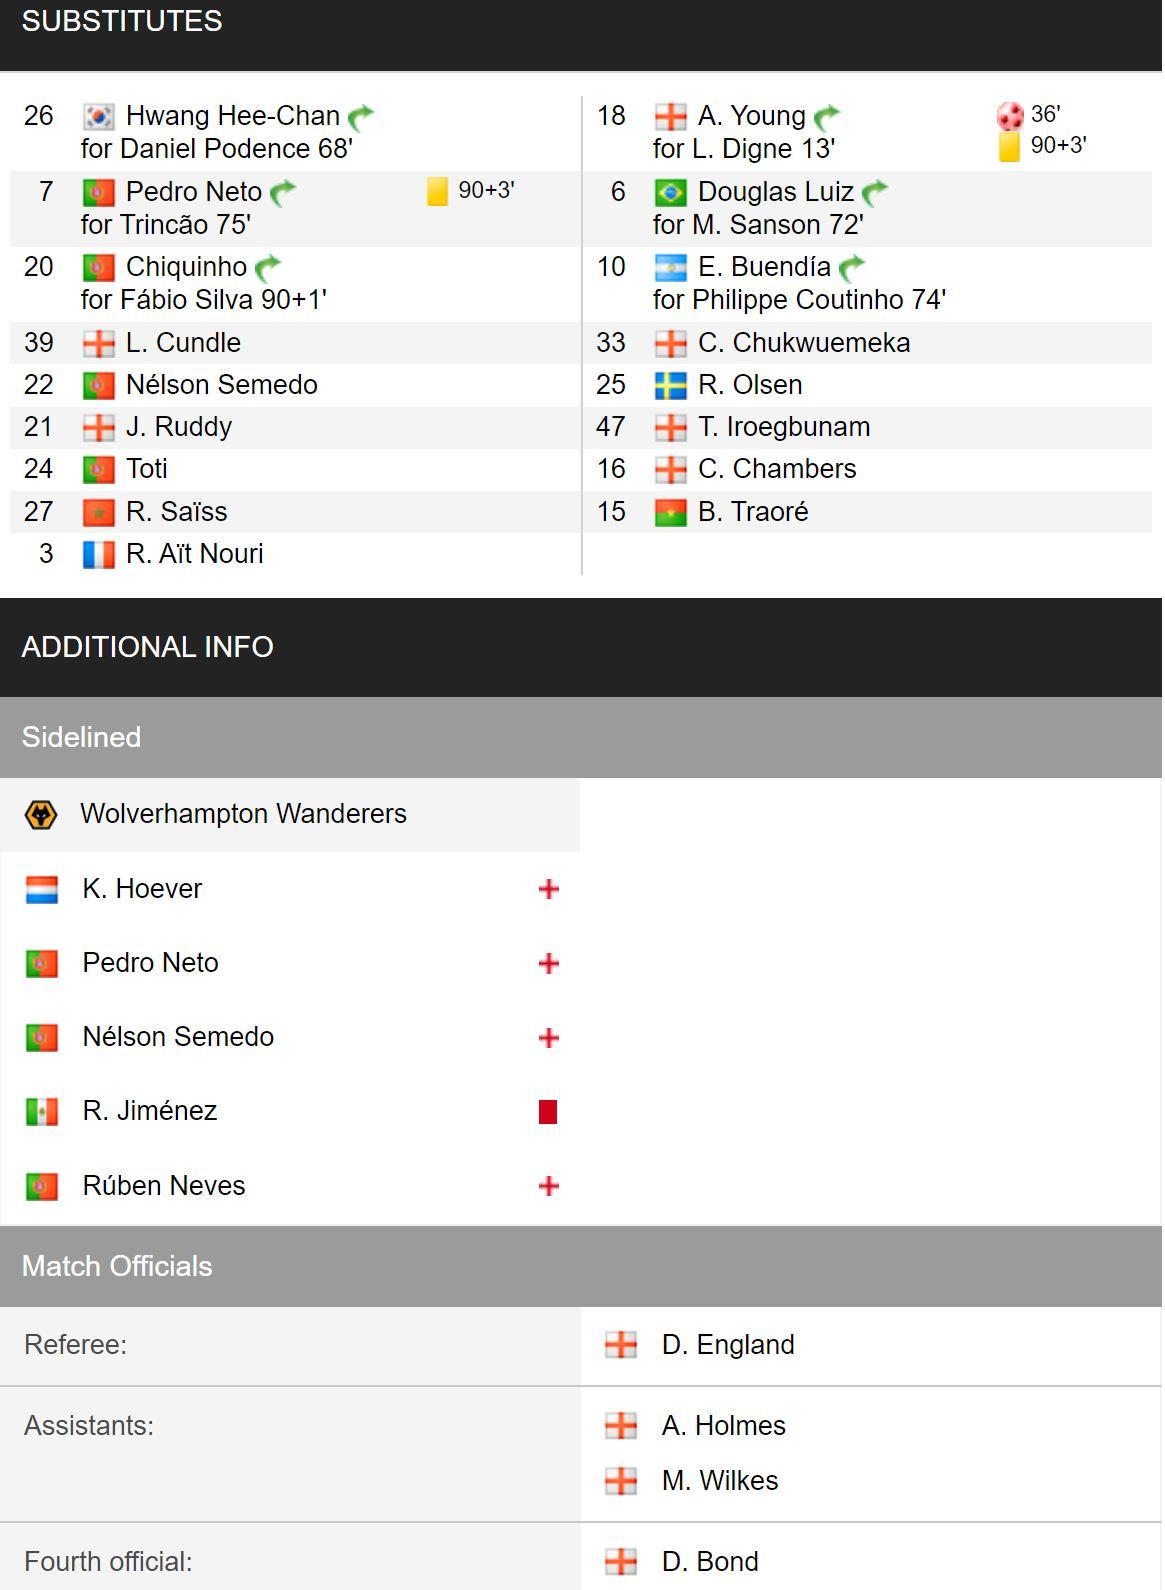
Task: Open the Wolverhampton Wanderers team link
Action: [243, 814]
